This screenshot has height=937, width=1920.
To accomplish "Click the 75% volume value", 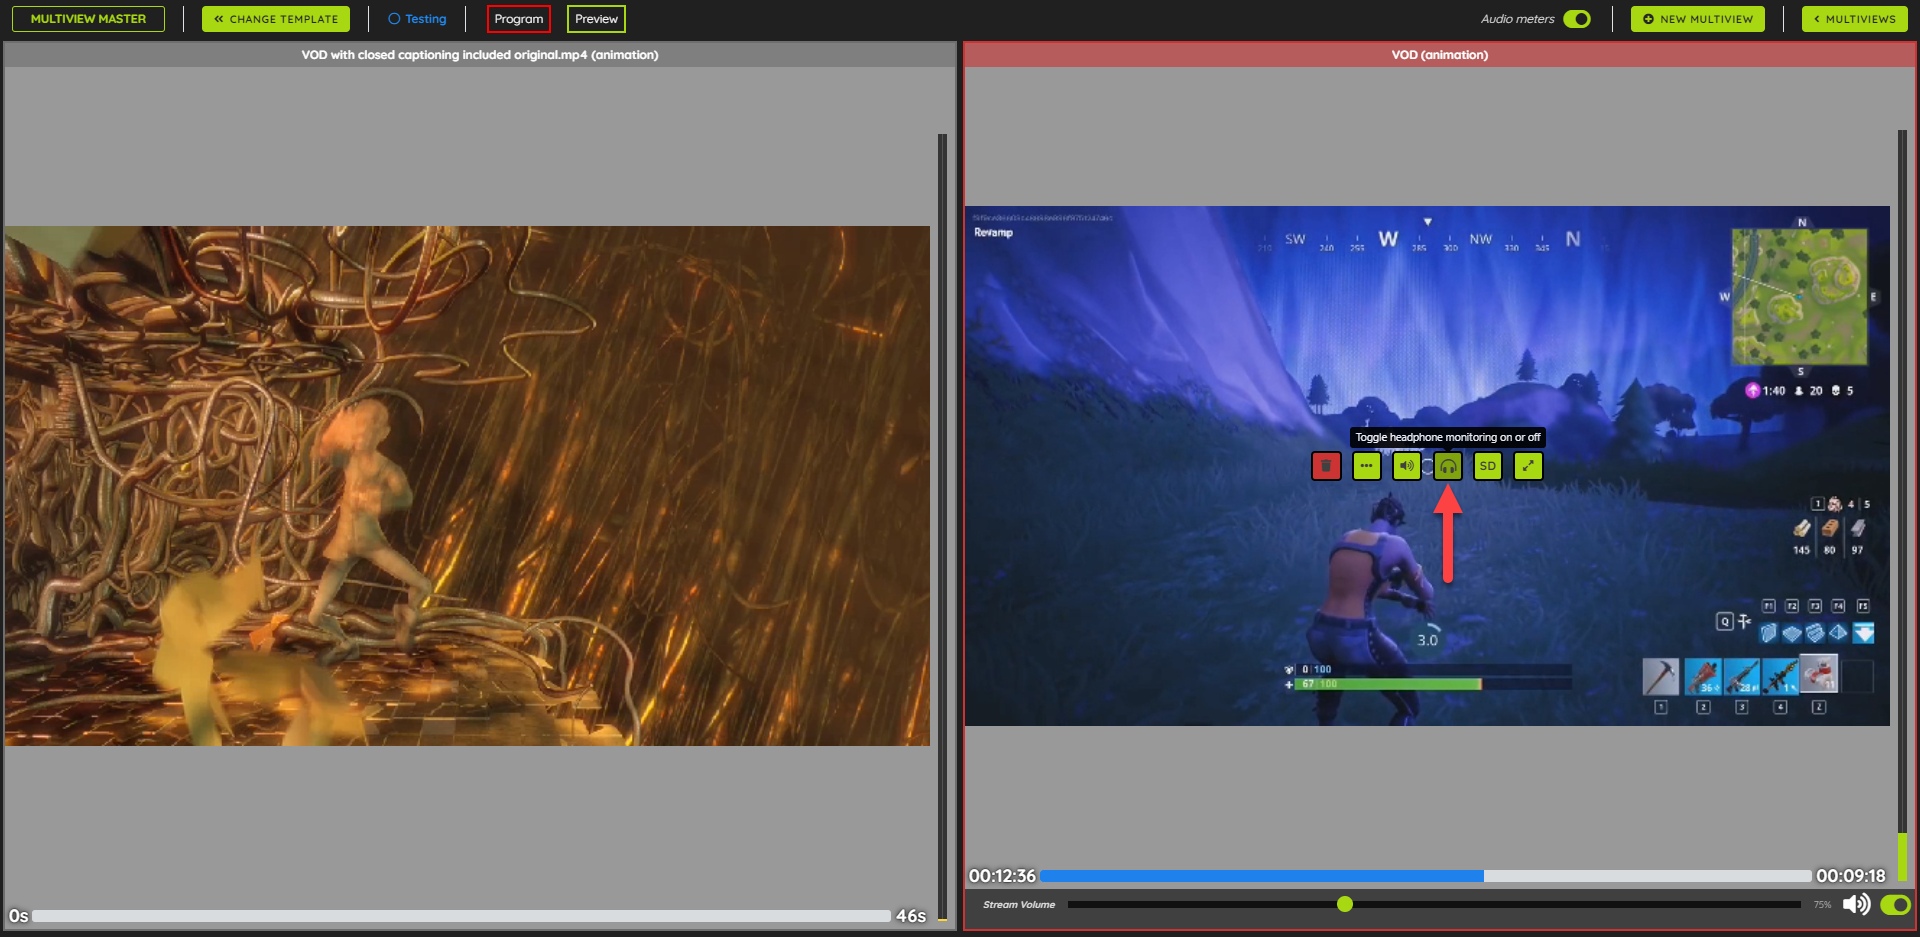I will point(1823,905).
